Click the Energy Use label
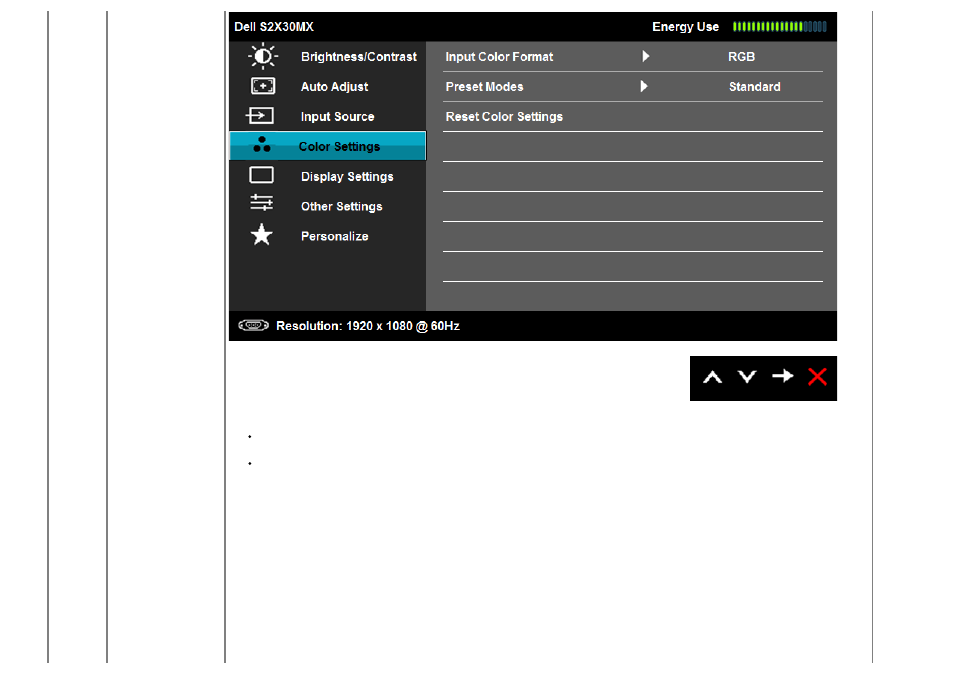 [685, 27]
